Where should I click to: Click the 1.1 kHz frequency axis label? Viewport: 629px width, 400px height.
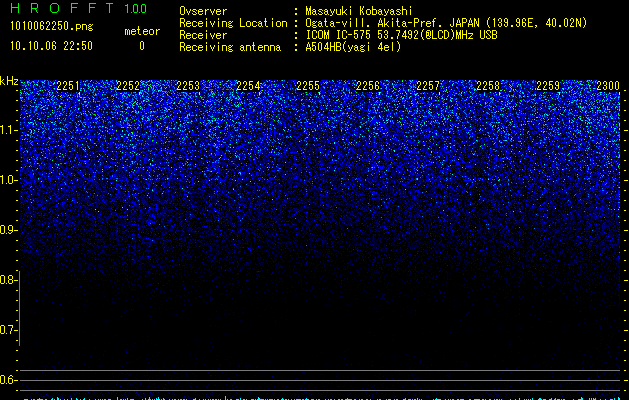pyautogui.click(x=8, y=130)
